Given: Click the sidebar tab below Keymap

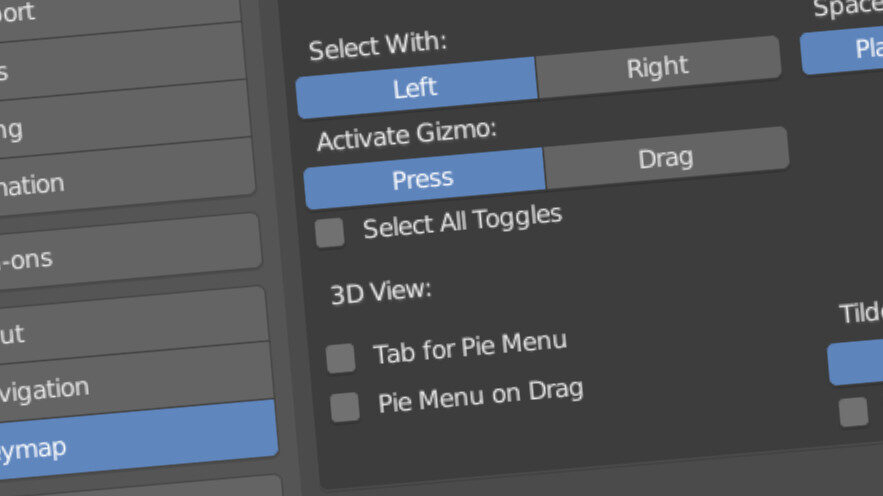Looking at the screenshot, I should coord(140,487).
